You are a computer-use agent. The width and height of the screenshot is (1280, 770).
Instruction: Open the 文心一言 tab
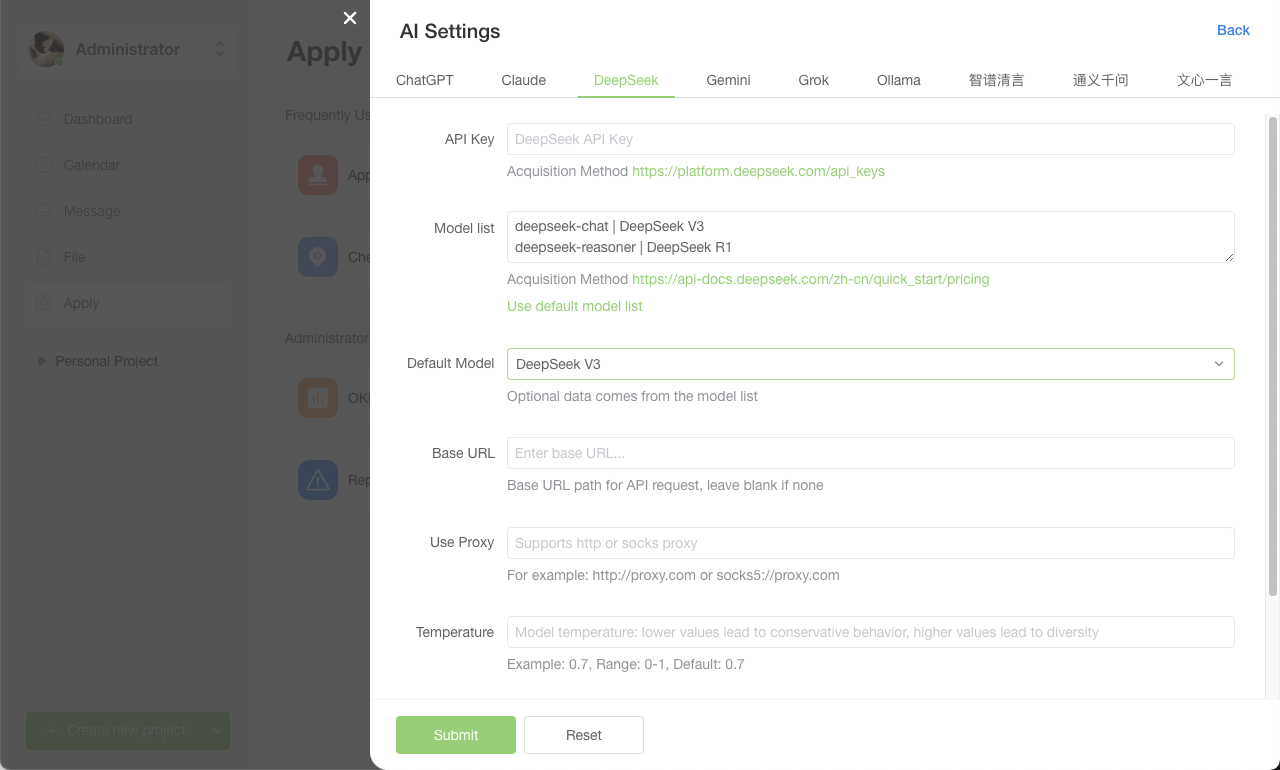coord(1205,80)
